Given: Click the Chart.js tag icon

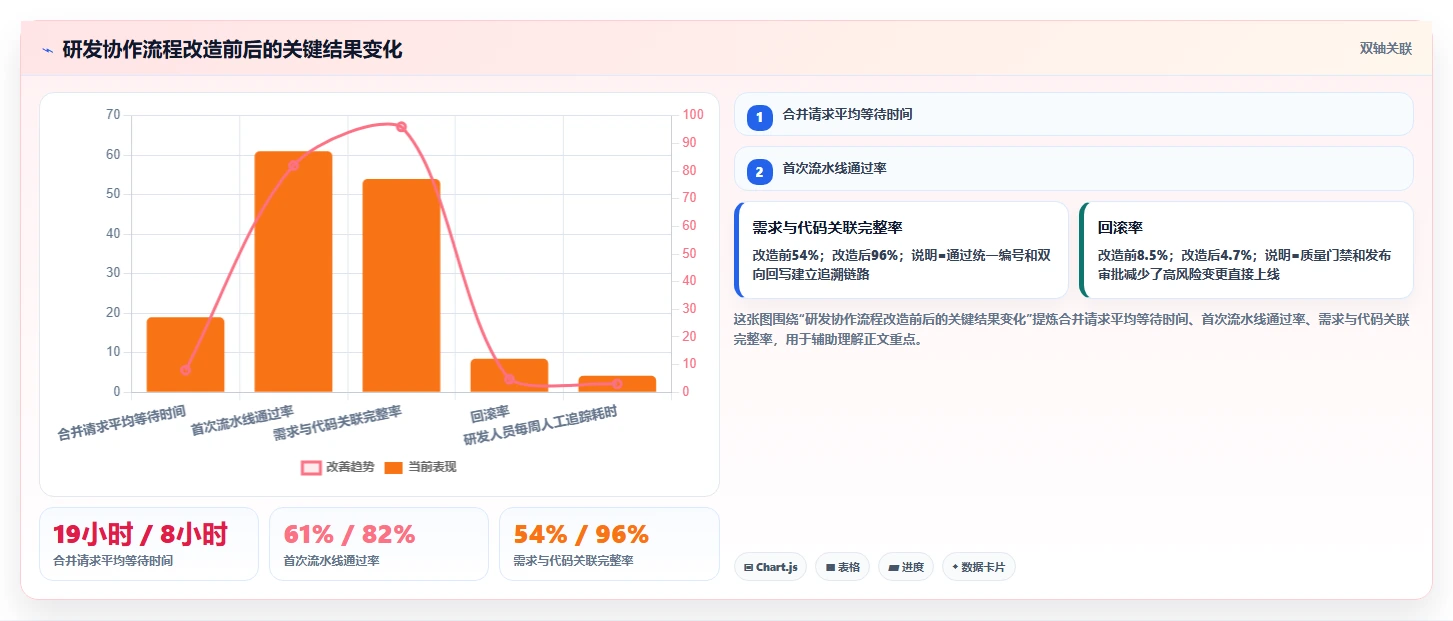Looking at the screenshot, I should (x=748, y=567).
